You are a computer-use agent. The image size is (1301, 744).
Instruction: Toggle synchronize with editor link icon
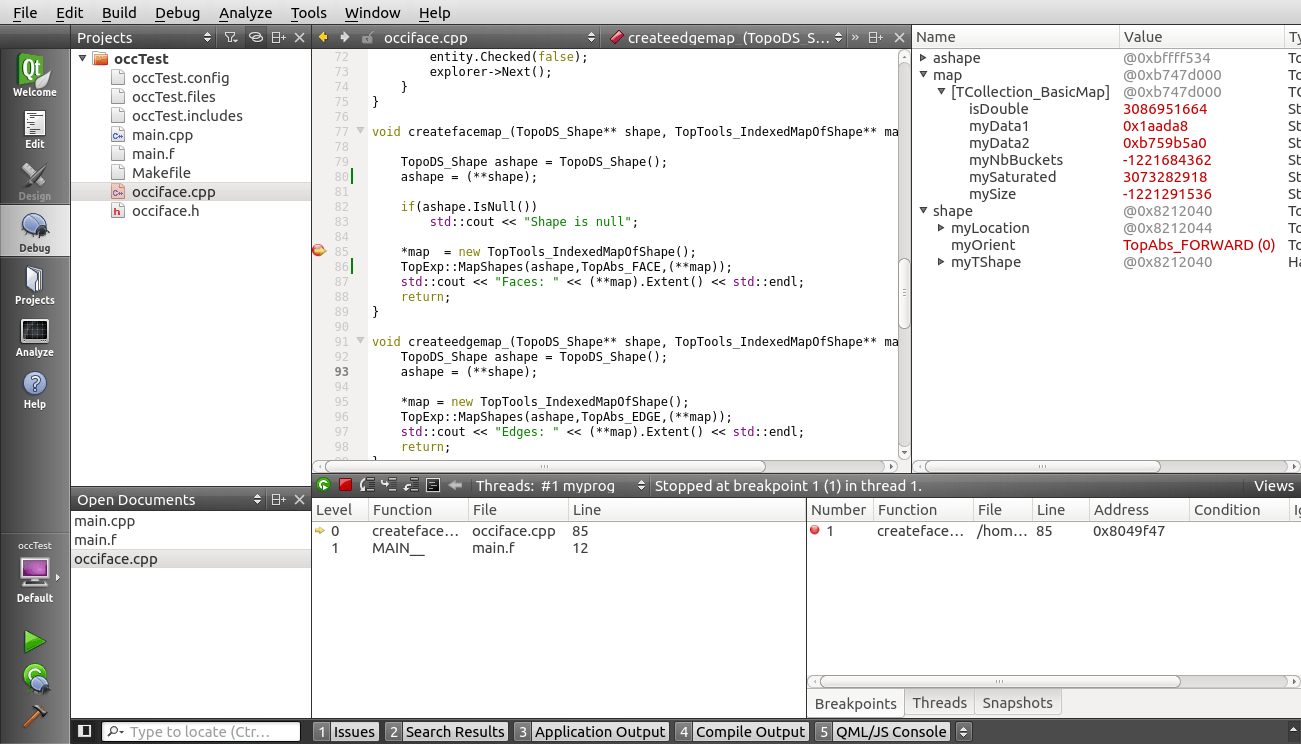pos(255,37)
